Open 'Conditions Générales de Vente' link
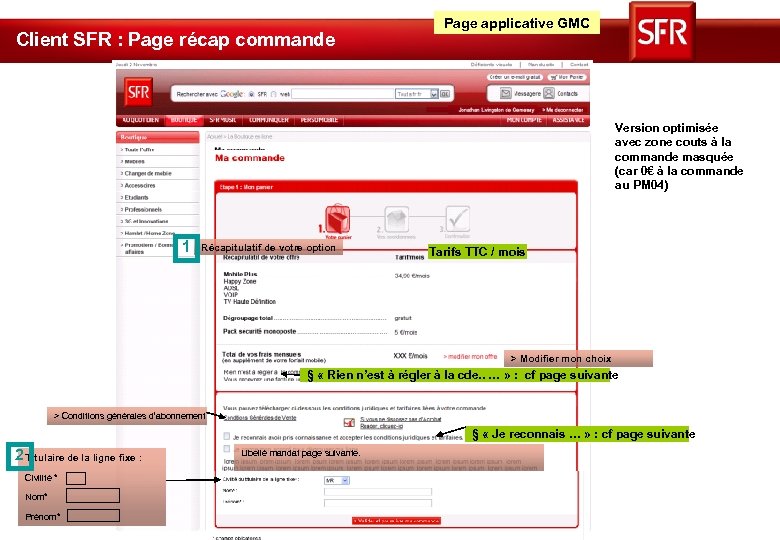 tap(260, 418)
